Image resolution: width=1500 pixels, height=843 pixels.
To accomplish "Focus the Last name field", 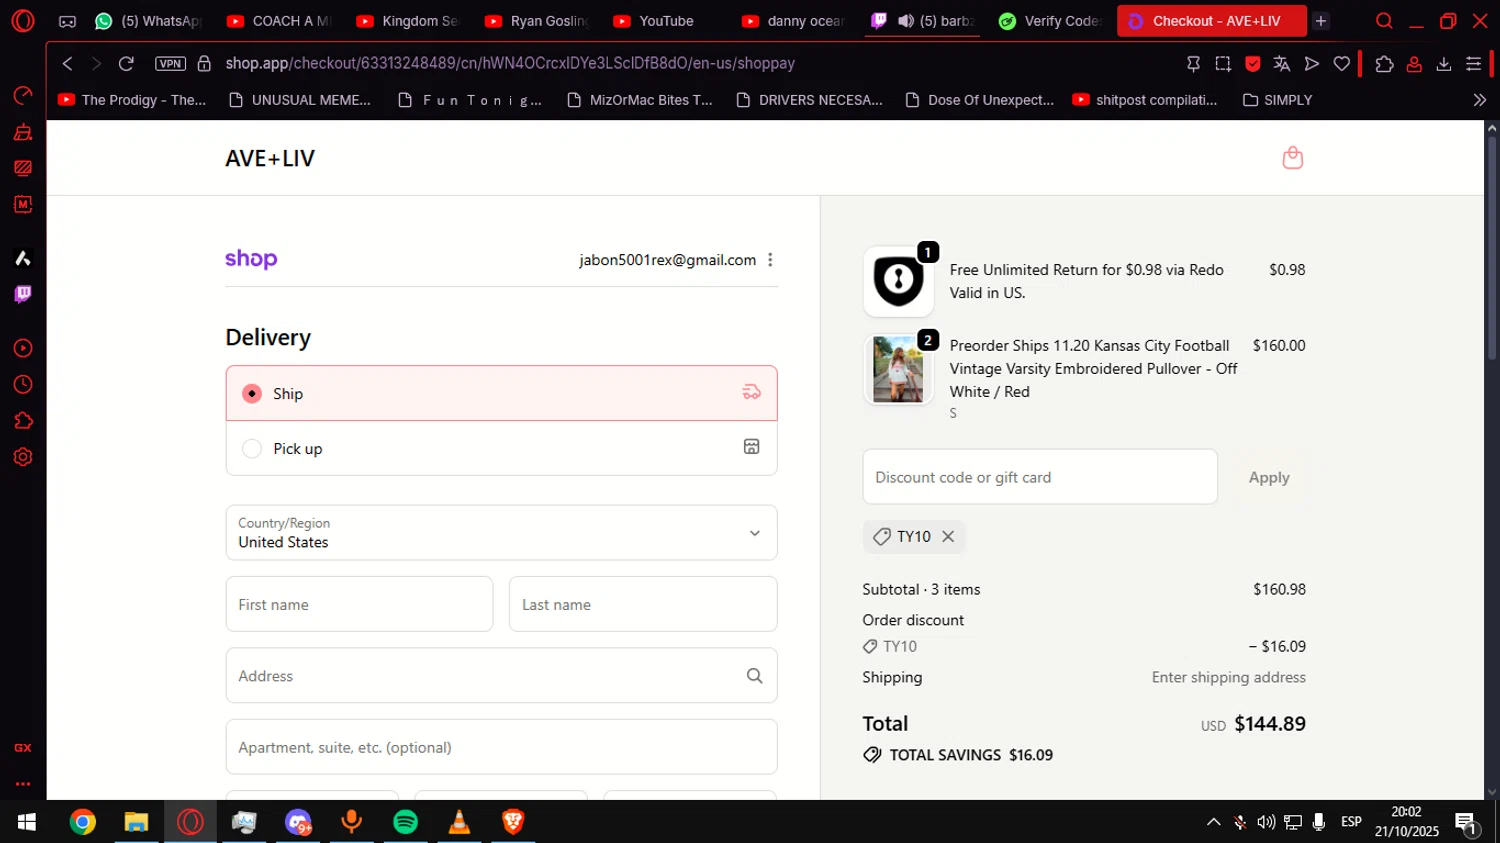I will pyautogui.click(x=643, y=604).
